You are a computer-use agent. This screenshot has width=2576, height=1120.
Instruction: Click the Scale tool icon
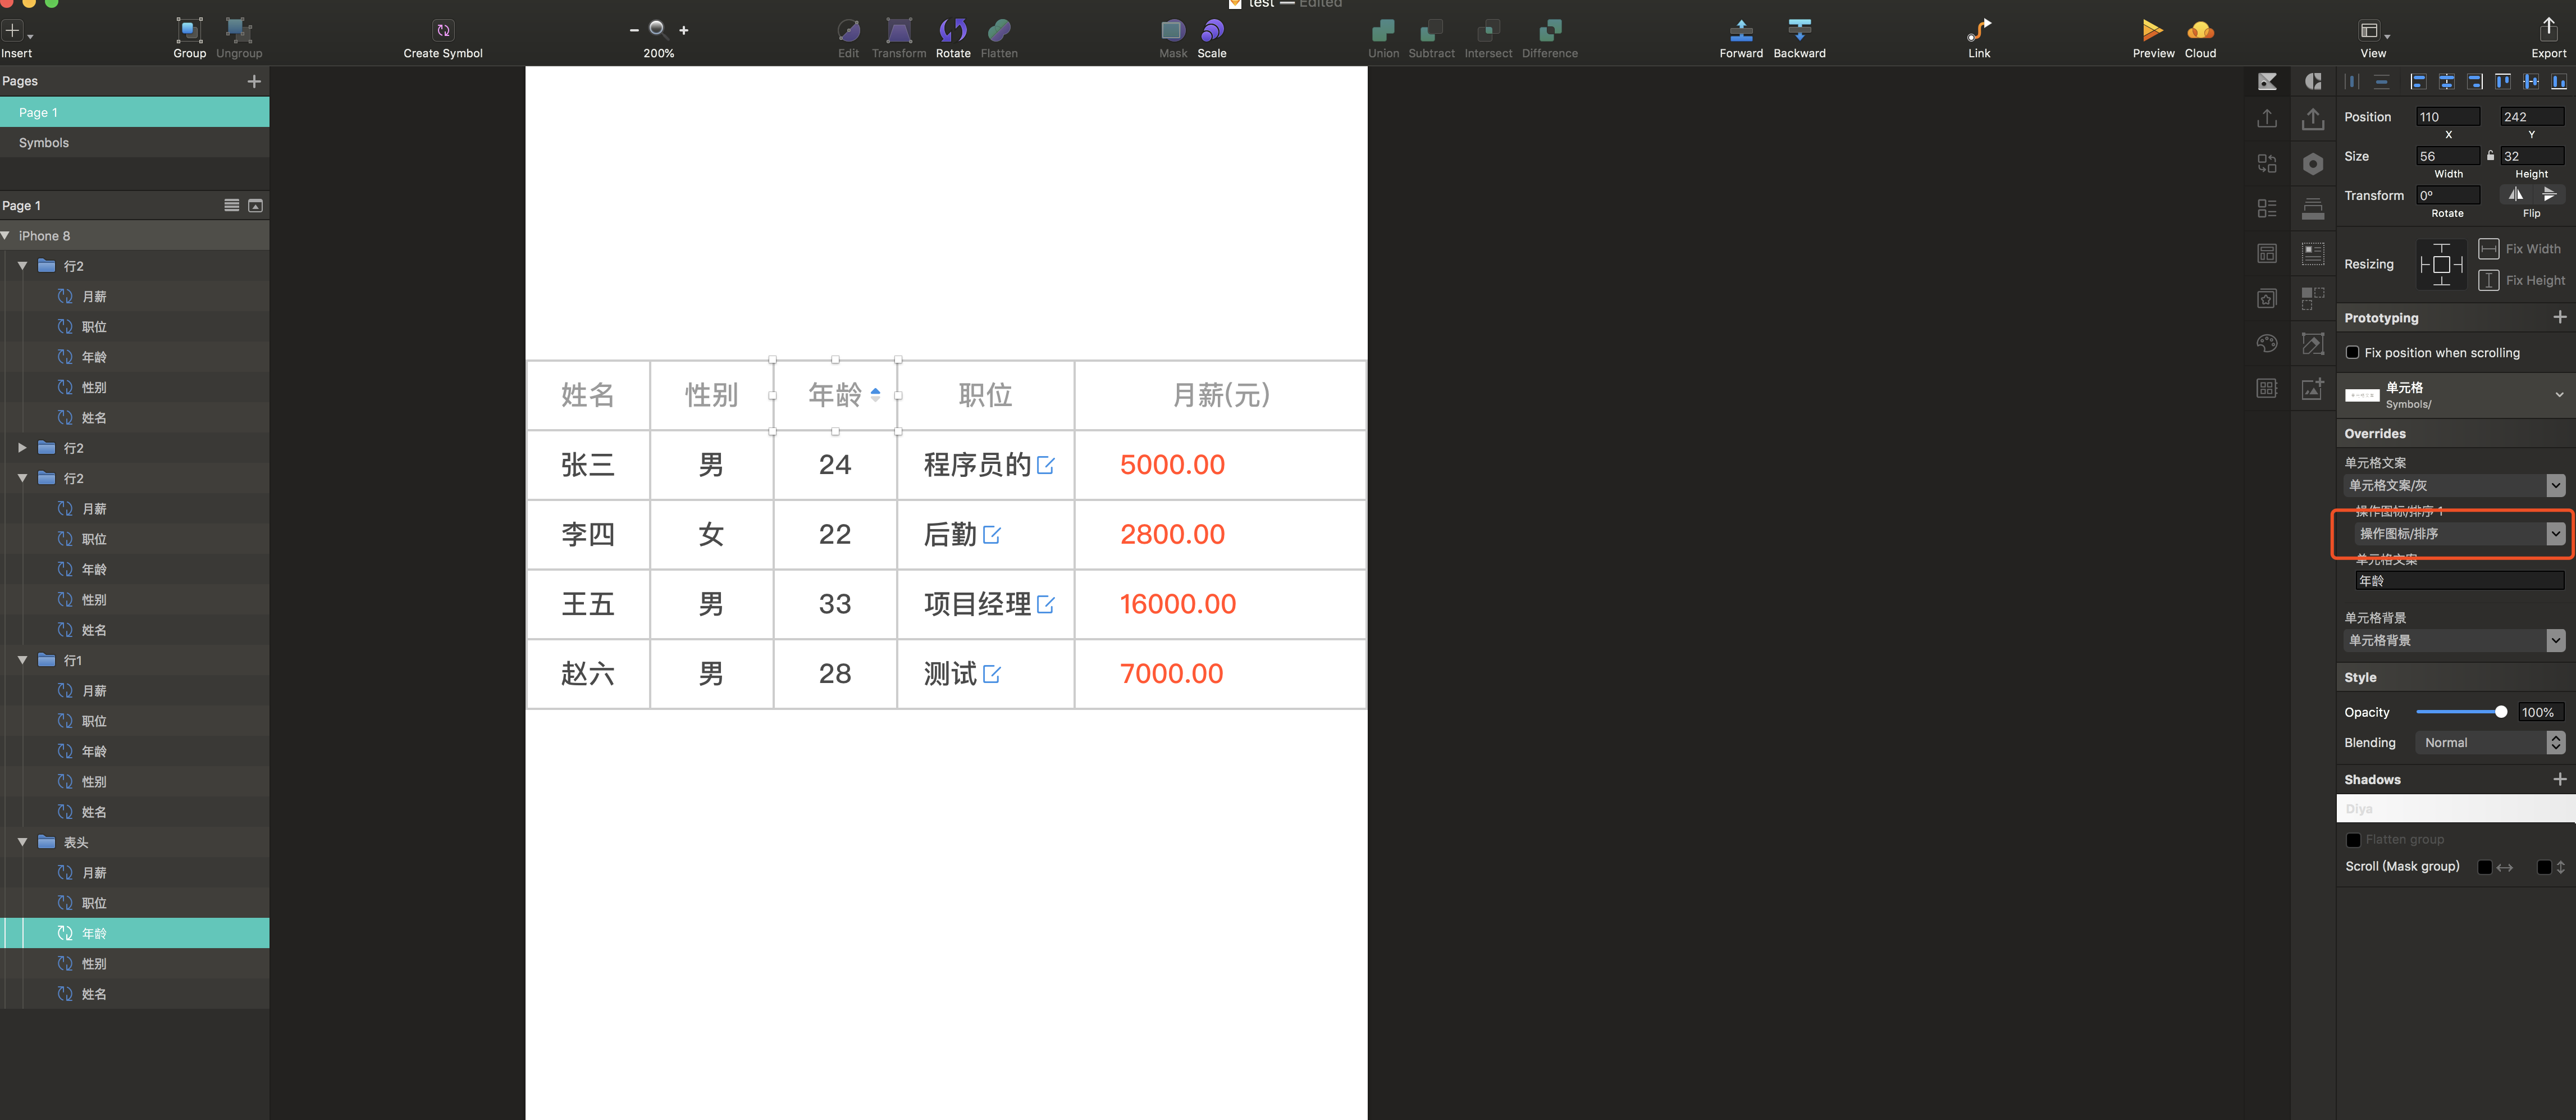click(1211, 31)
